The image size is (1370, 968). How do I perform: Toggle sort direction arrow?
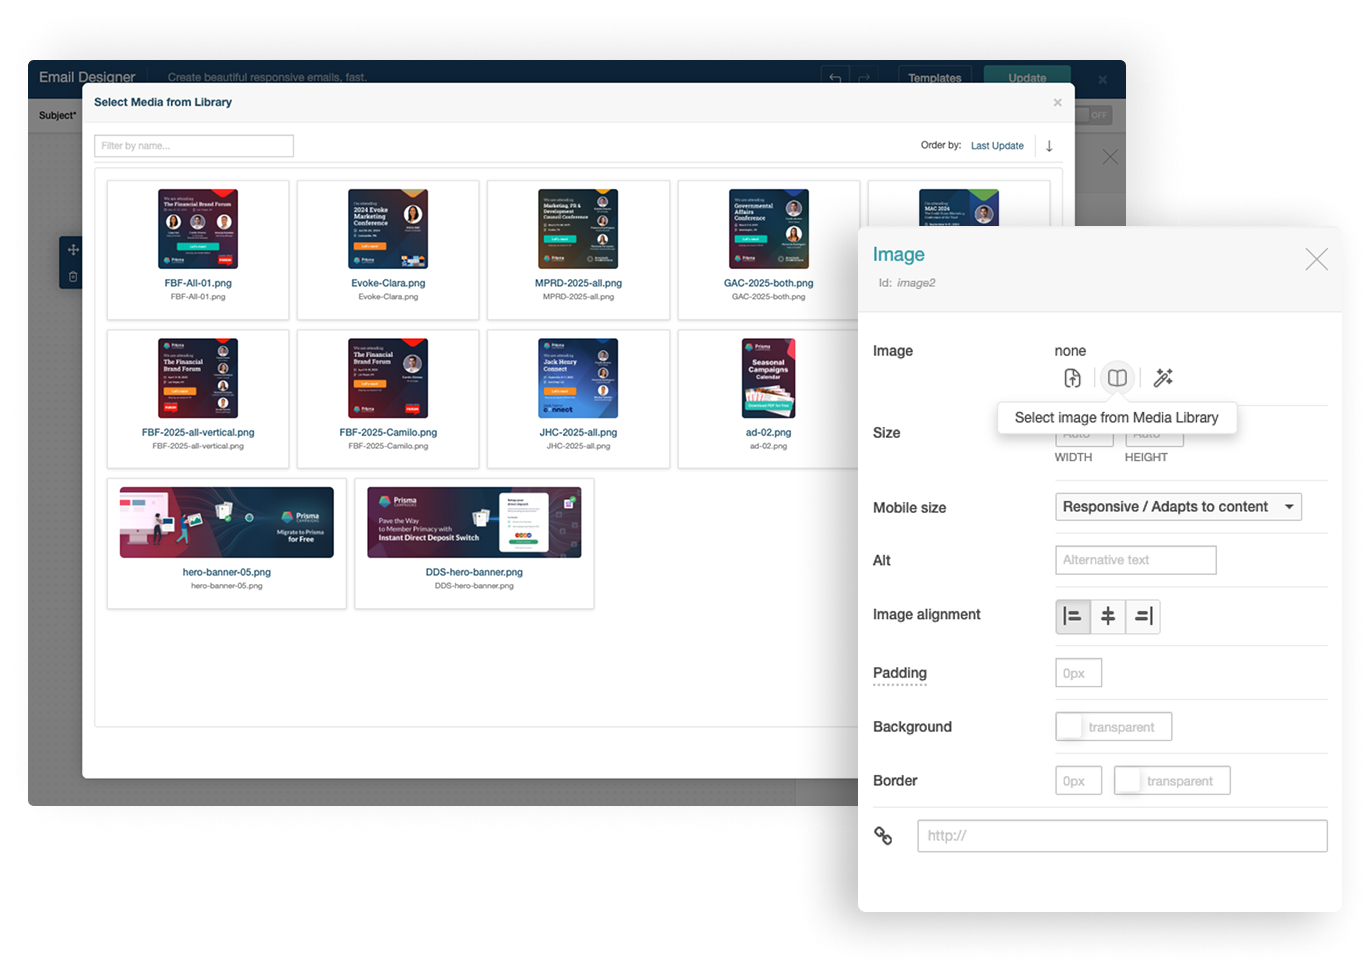point(1049,146)
